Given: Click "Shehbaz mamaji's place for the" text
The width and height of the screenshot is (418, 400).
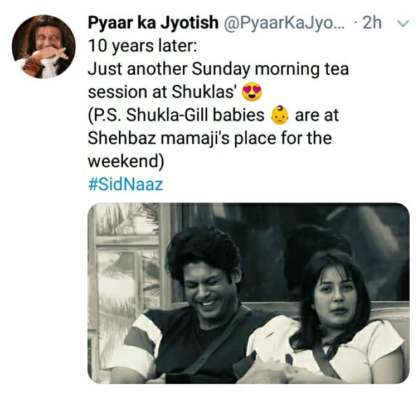Looking at the screenshot, I should tap(210, 138).
